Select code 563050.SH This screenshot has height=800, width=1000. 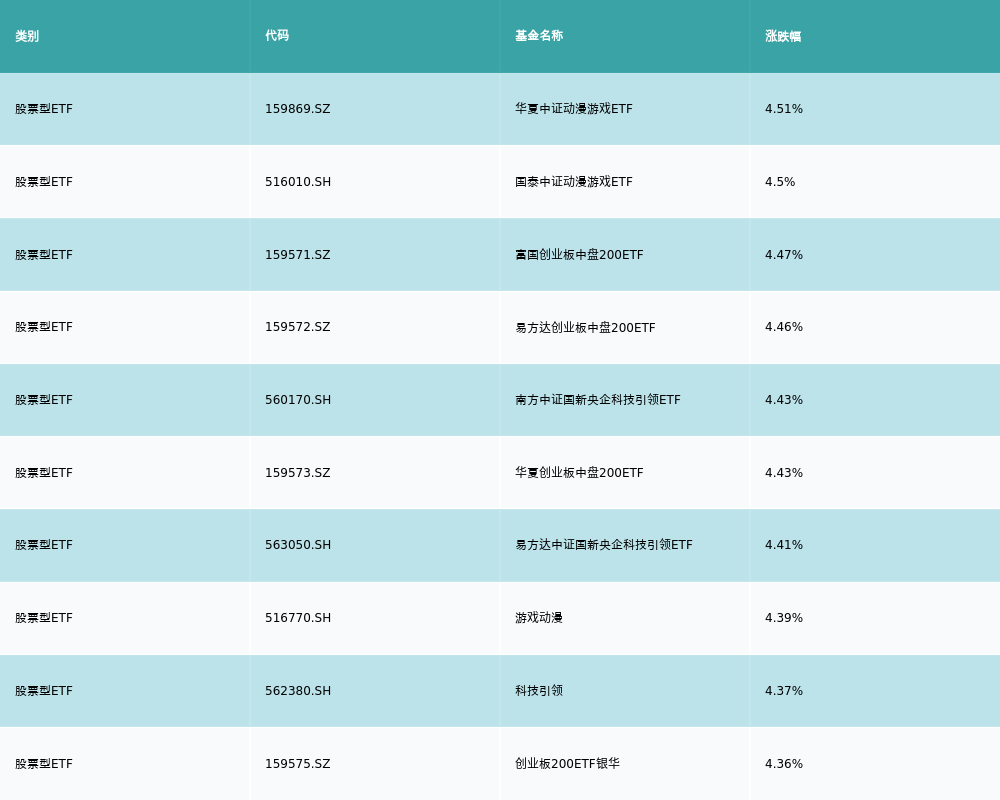tap(298, 545)
